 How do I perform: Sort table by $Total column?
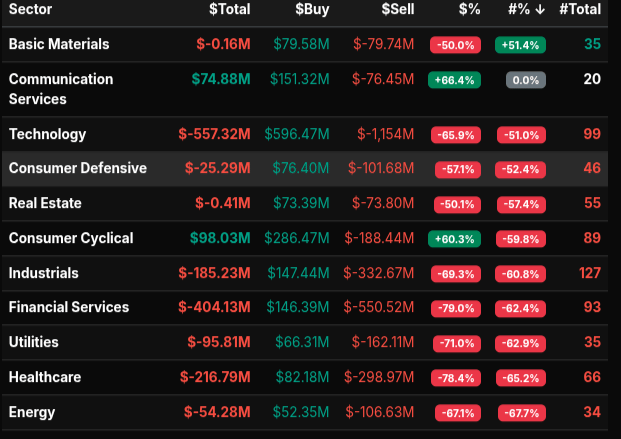pos(229,10)
